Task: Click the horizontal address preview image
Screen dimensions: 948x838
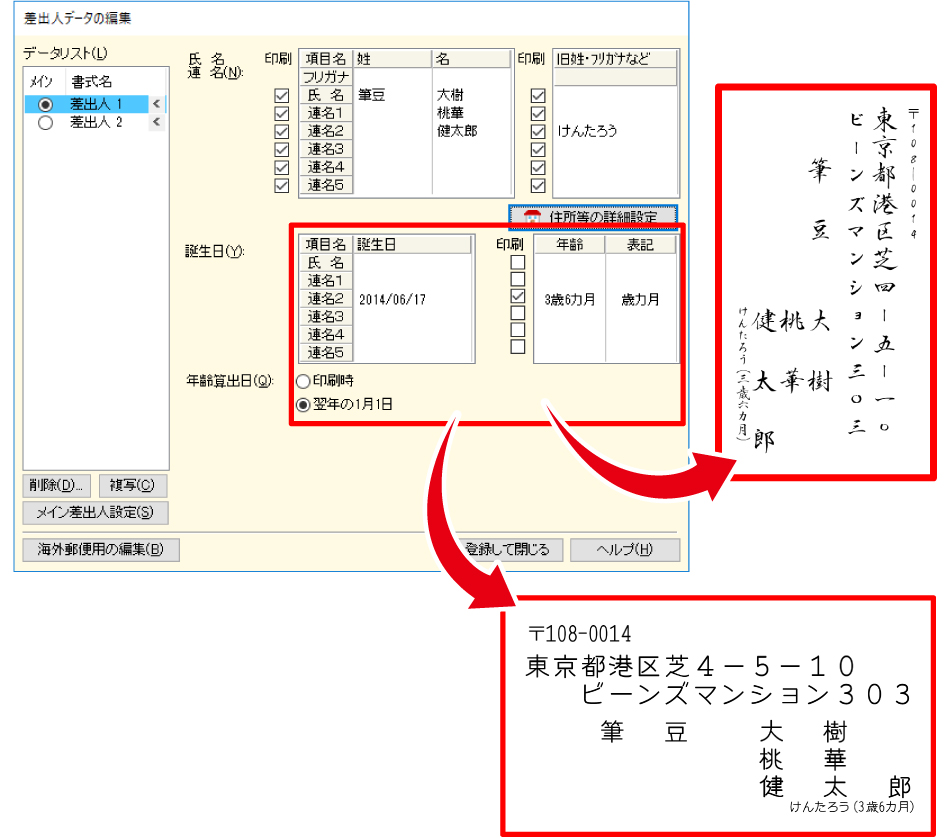Action: (x=718, y=716)
